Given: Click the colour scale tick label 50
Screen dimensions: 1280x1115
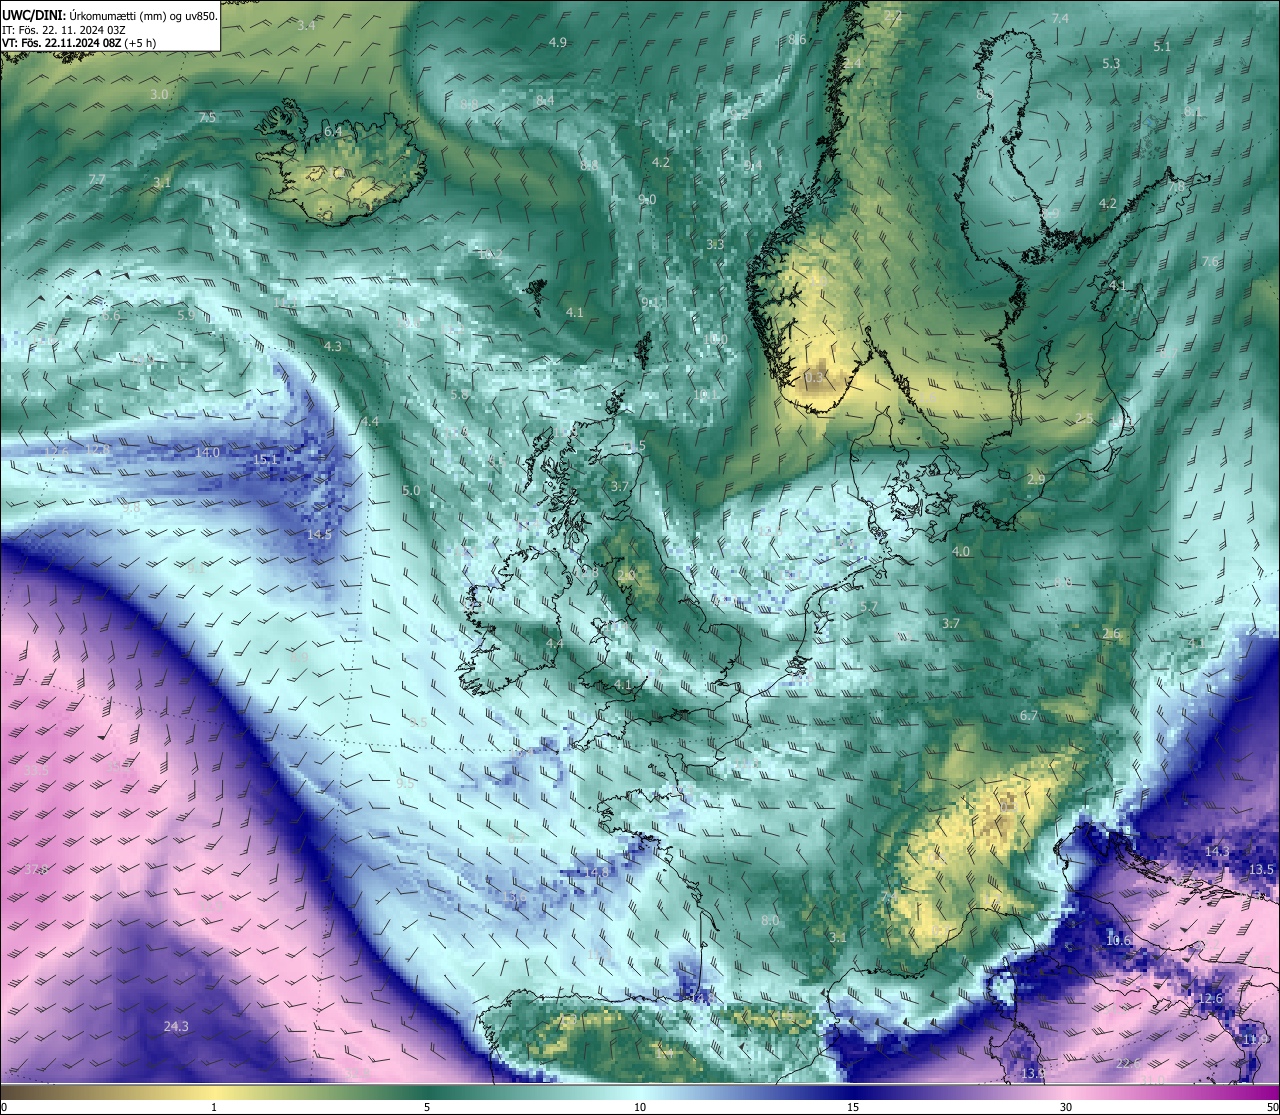Looking at the screenshot, I should pyautogui.click(x=1271, y=1107).
